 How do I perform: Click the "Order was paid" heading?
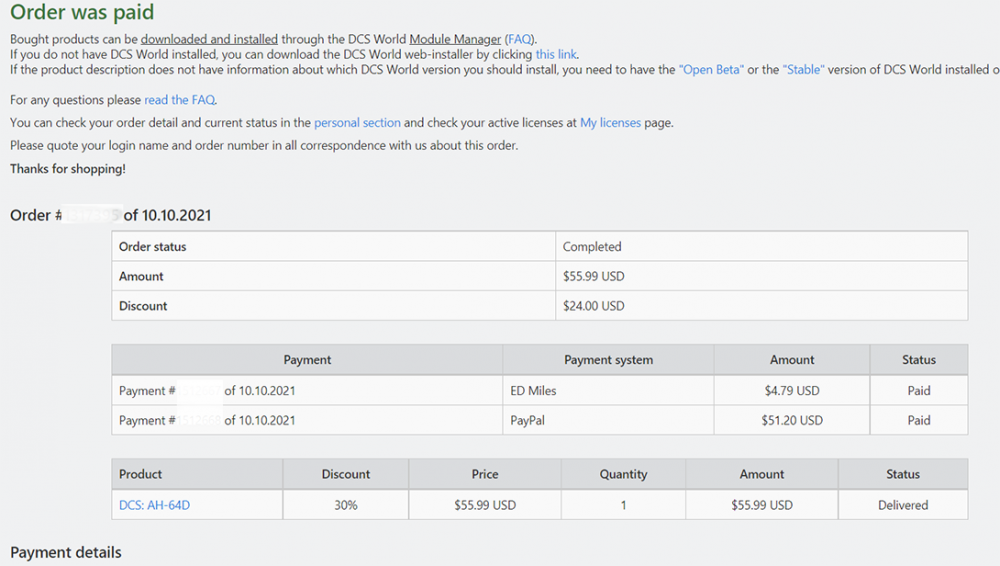point(82,14)
